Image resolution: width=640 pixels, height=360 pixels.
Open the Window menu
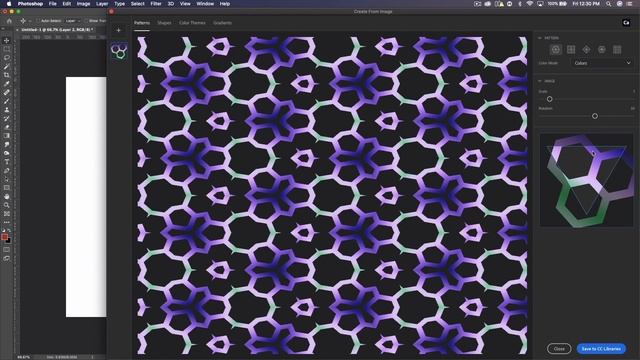[x=205, y=4]
